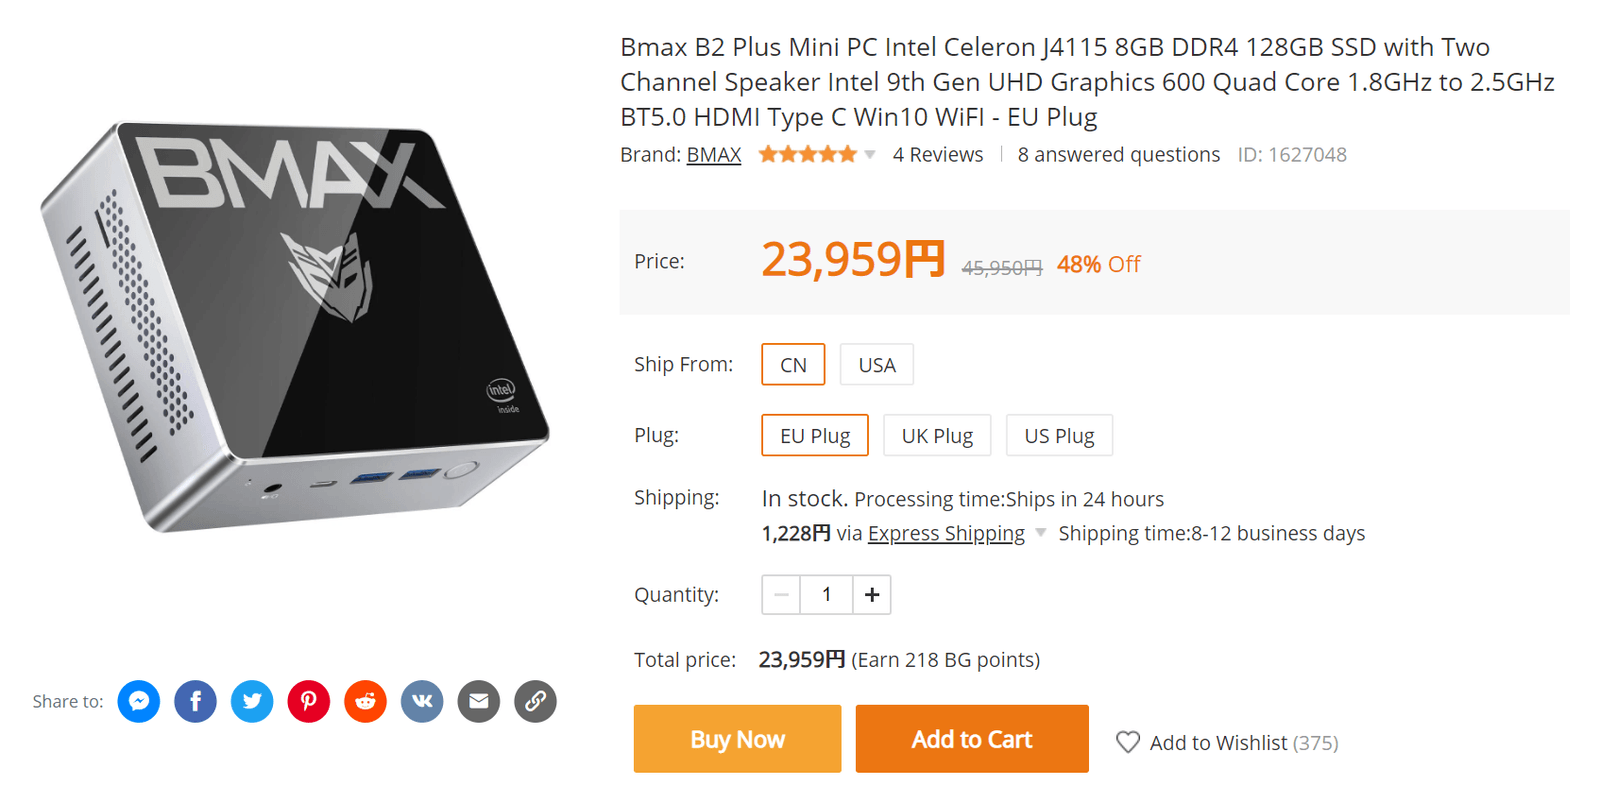Choose the US Plug option
1600x788 pixels.
click(1059, 436)
